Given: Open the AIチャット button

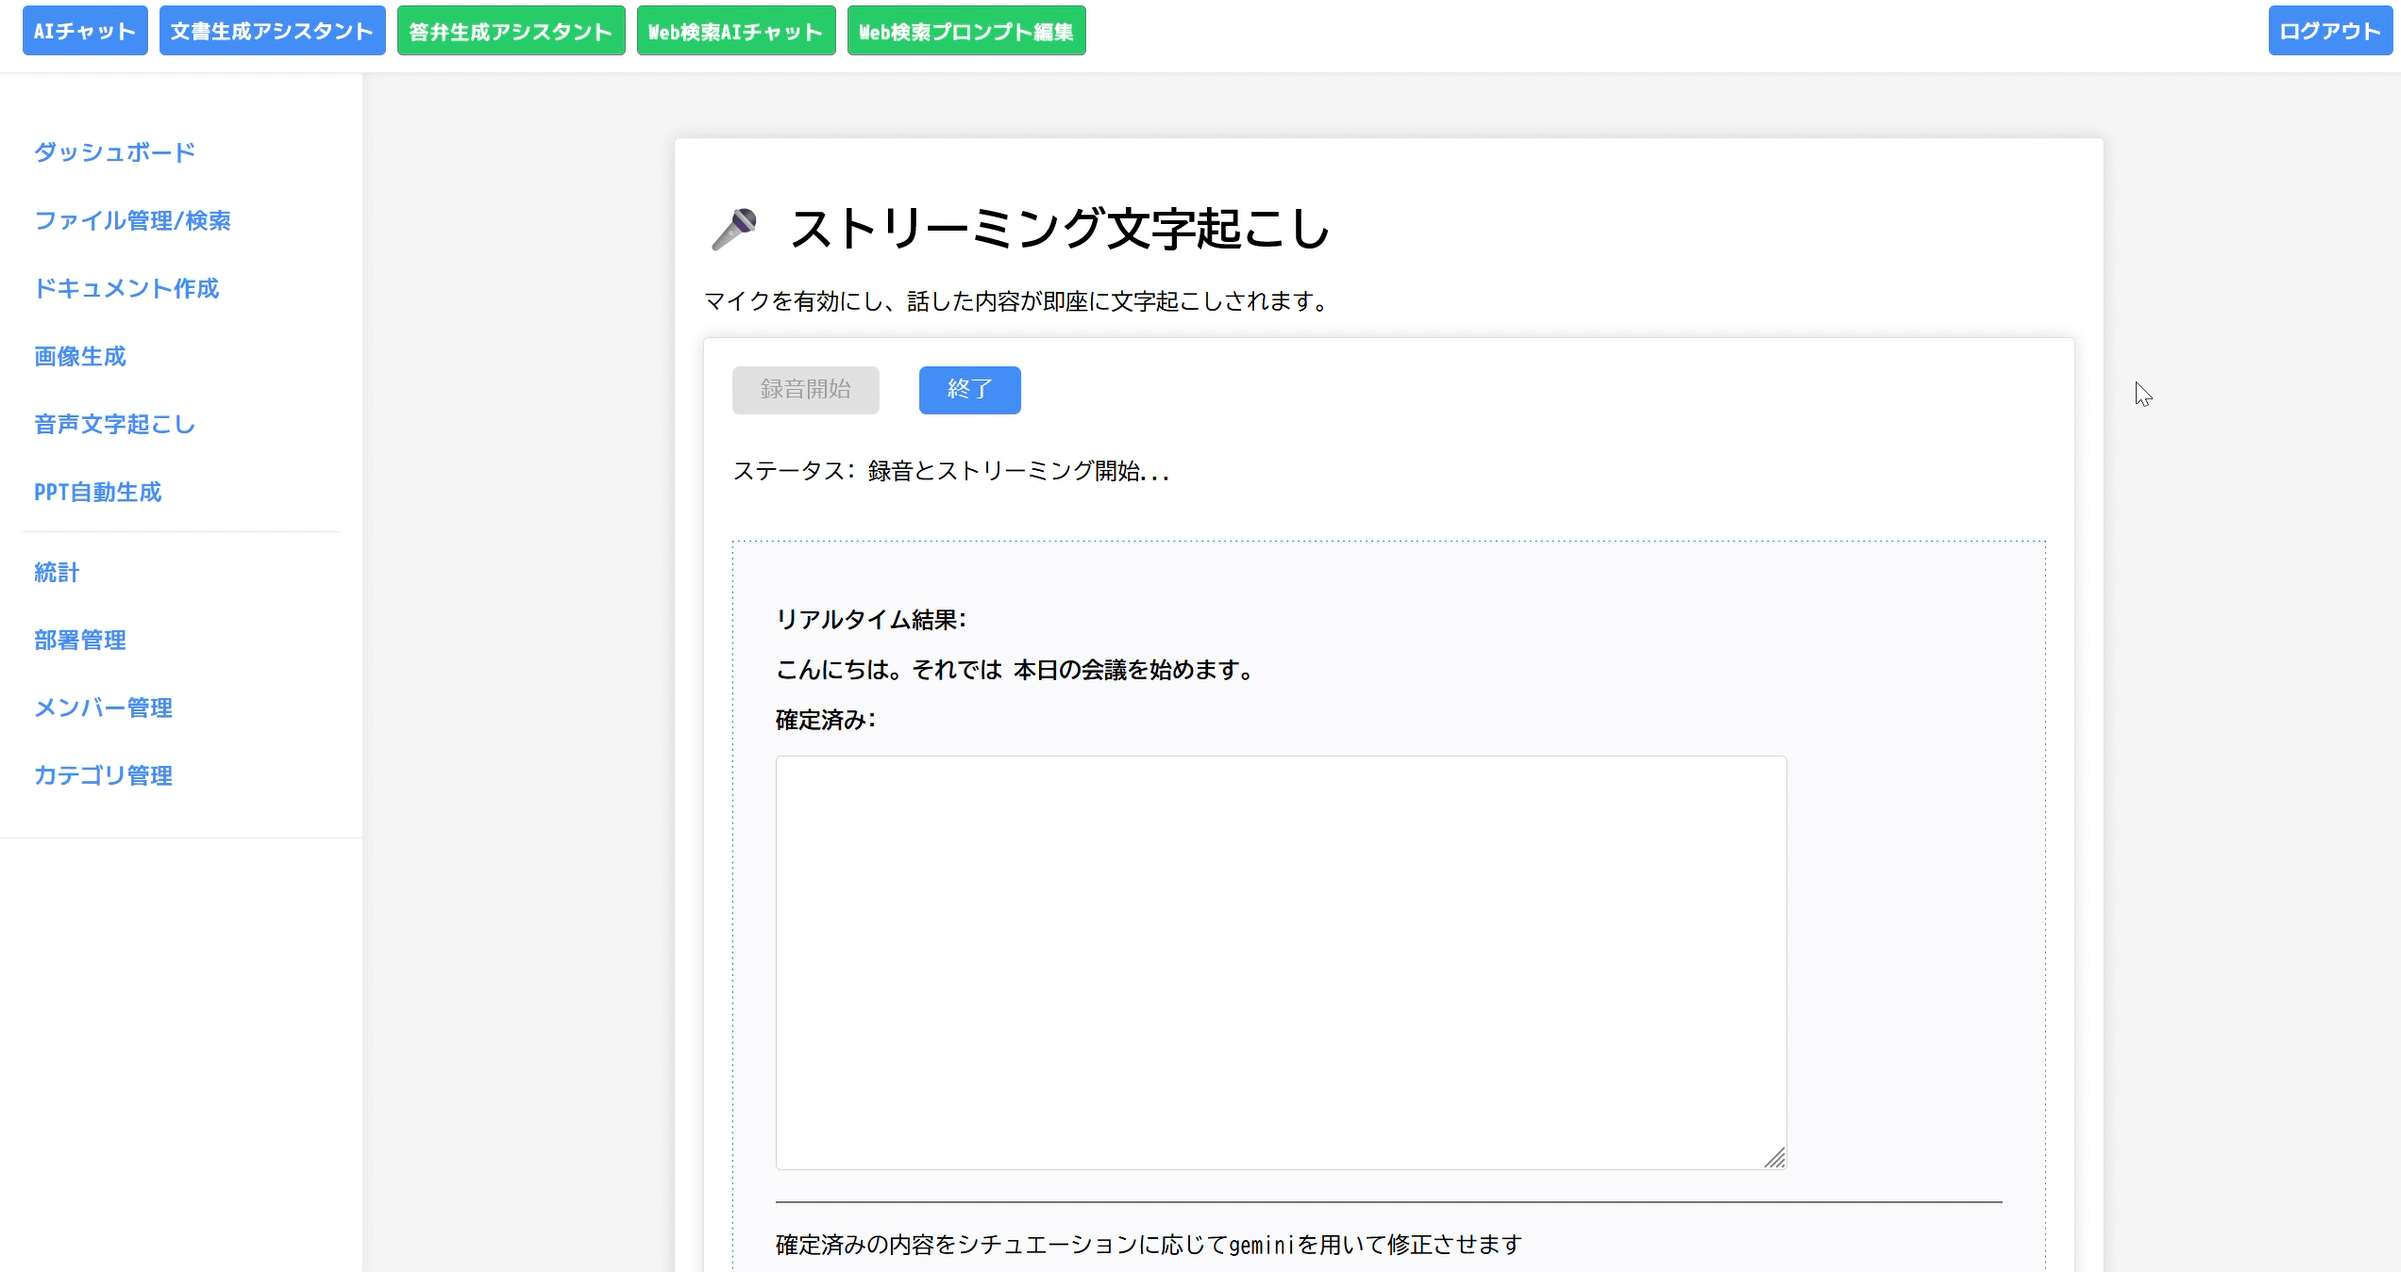Looking at the screenshot, I should pyautogui.click(x=85, y=31).
